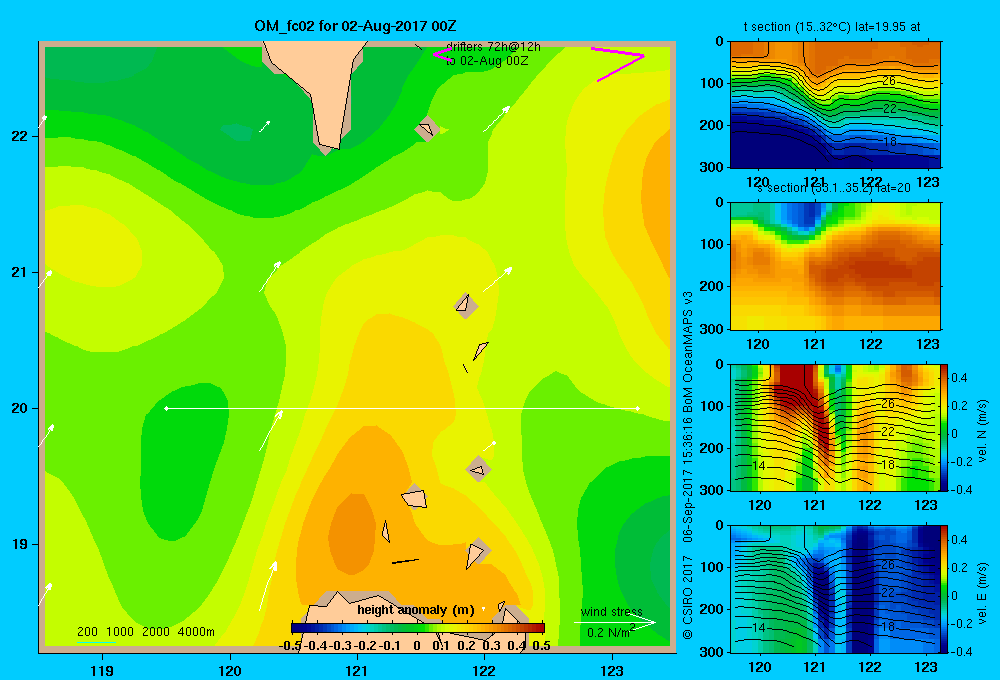Click the "BoM OceanMAPS v3" vertical text

click(688, 352)
